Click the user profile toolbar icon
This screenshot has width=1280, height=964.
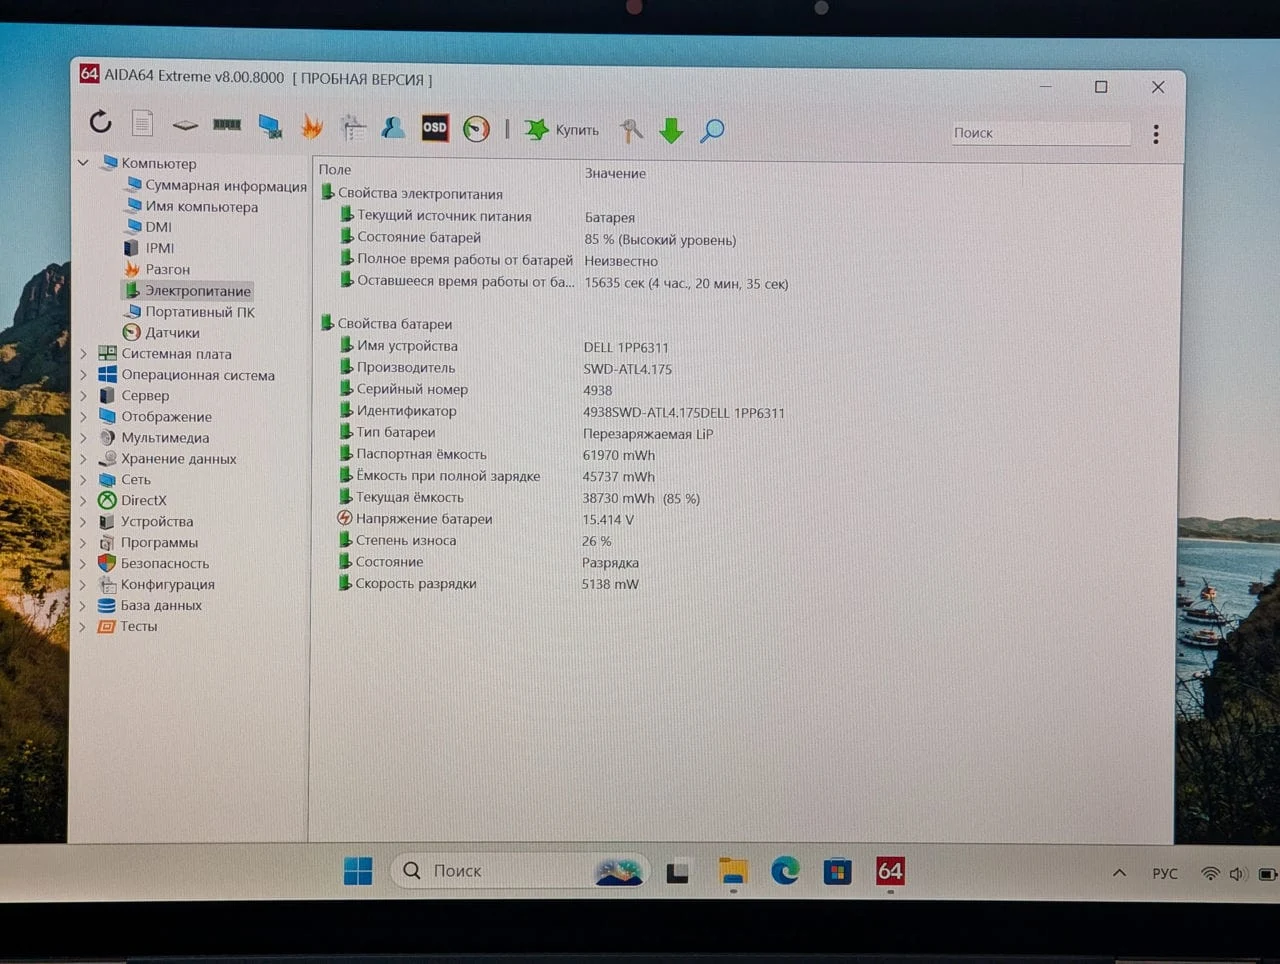pos(393,127)
